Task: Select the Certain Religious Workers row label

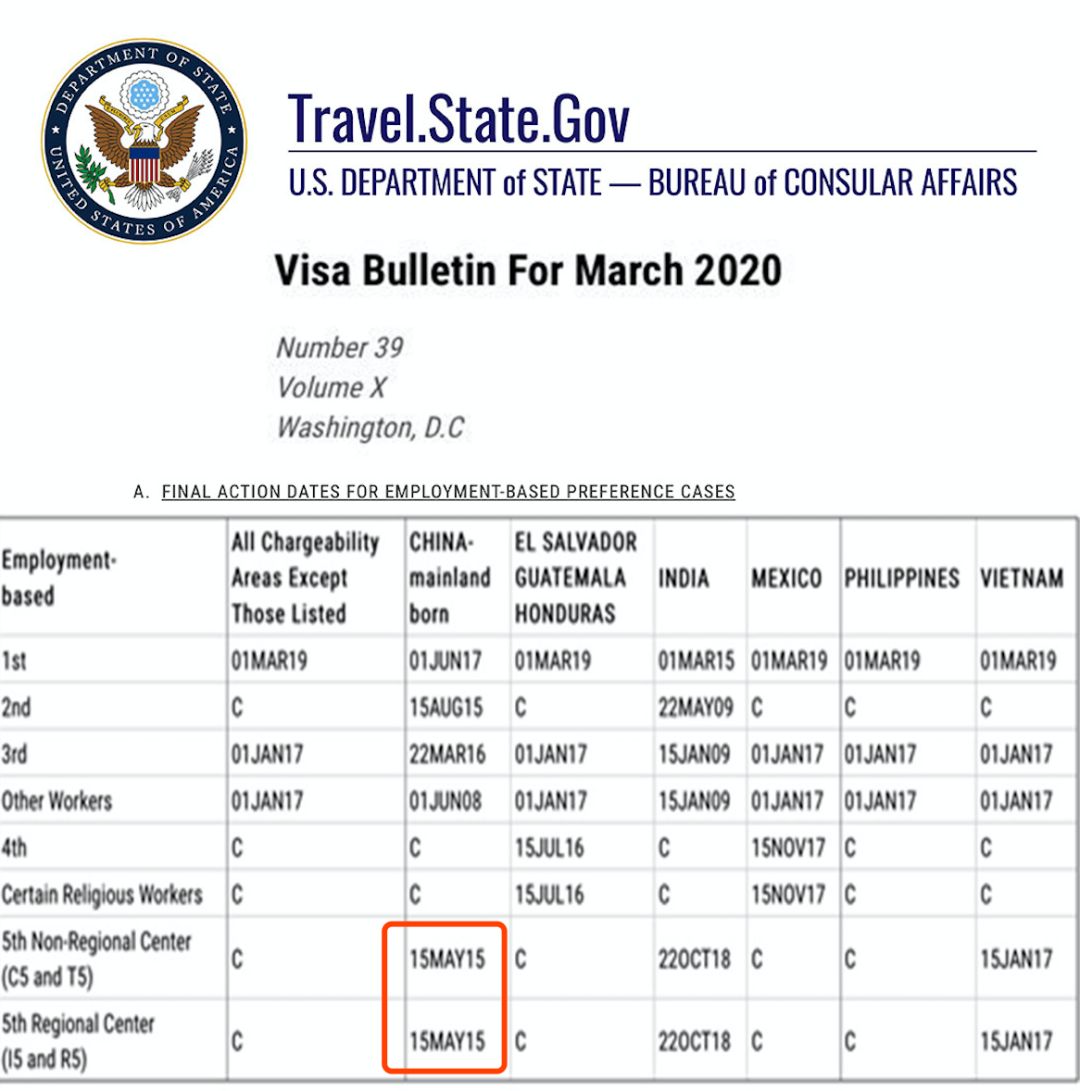Action: [102, 894]
